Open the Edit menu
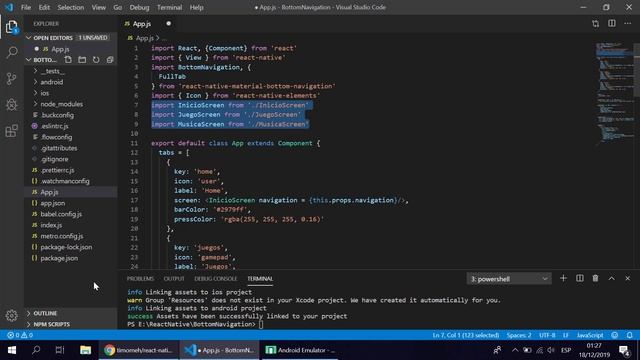This screenshot has height=360, width=640. coord(44,7)
